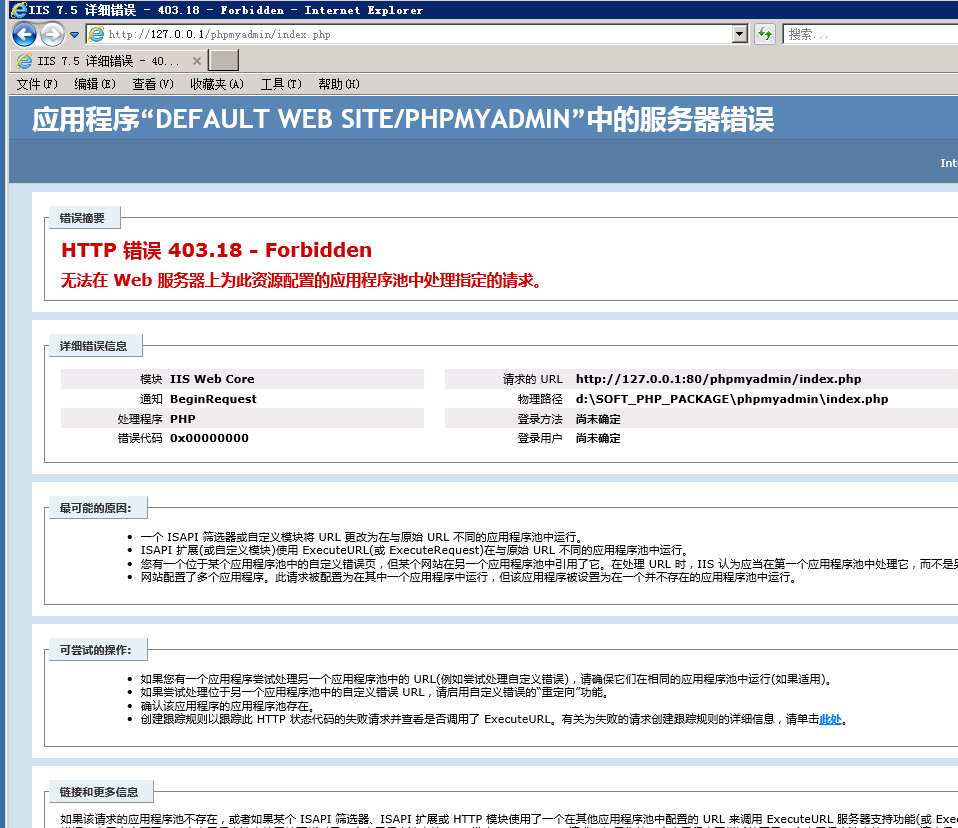This screenshot has width=958, height=828.
Task: Open the 工具(T) menu
Action: (x=281, y=84)
